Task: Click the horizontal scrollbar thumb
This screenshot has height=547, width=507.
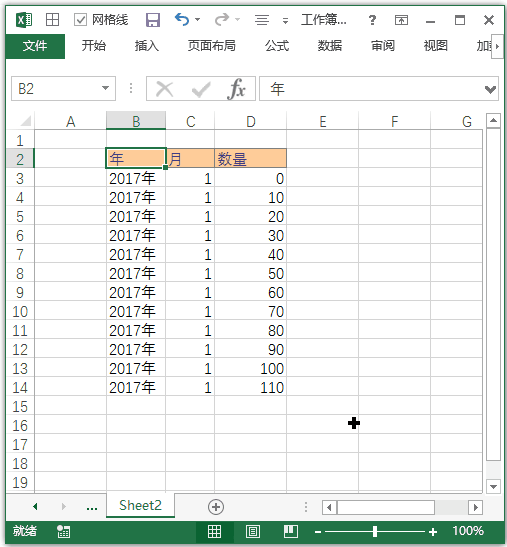Action: click(386, 507)
